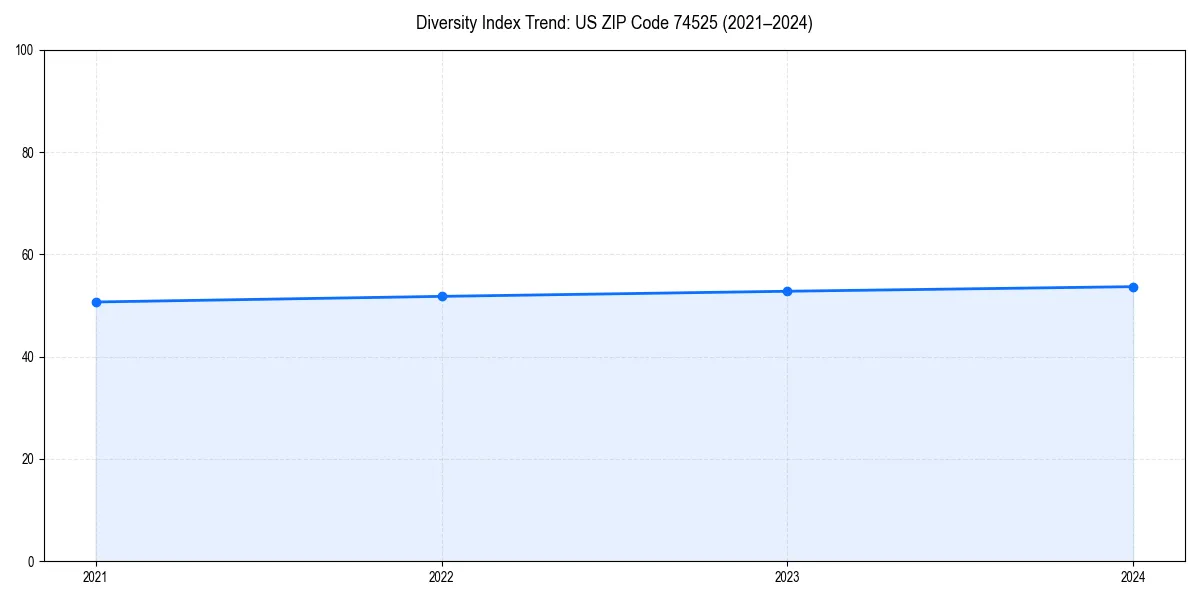Click the trend line segment between 2023 and 2024
Screen dimensions: 1200x600
point(960,288)
